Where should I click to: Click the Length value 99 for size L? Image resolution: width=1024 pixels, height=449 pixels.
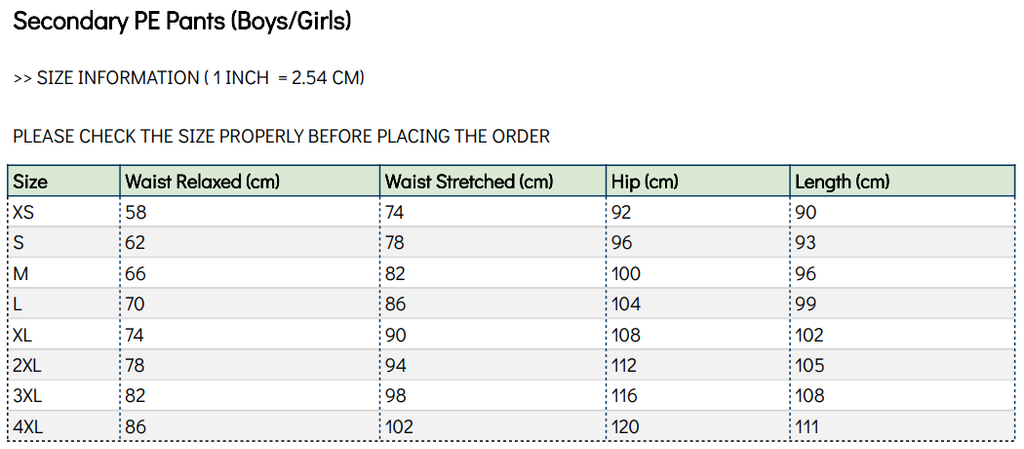pos(806,304)
